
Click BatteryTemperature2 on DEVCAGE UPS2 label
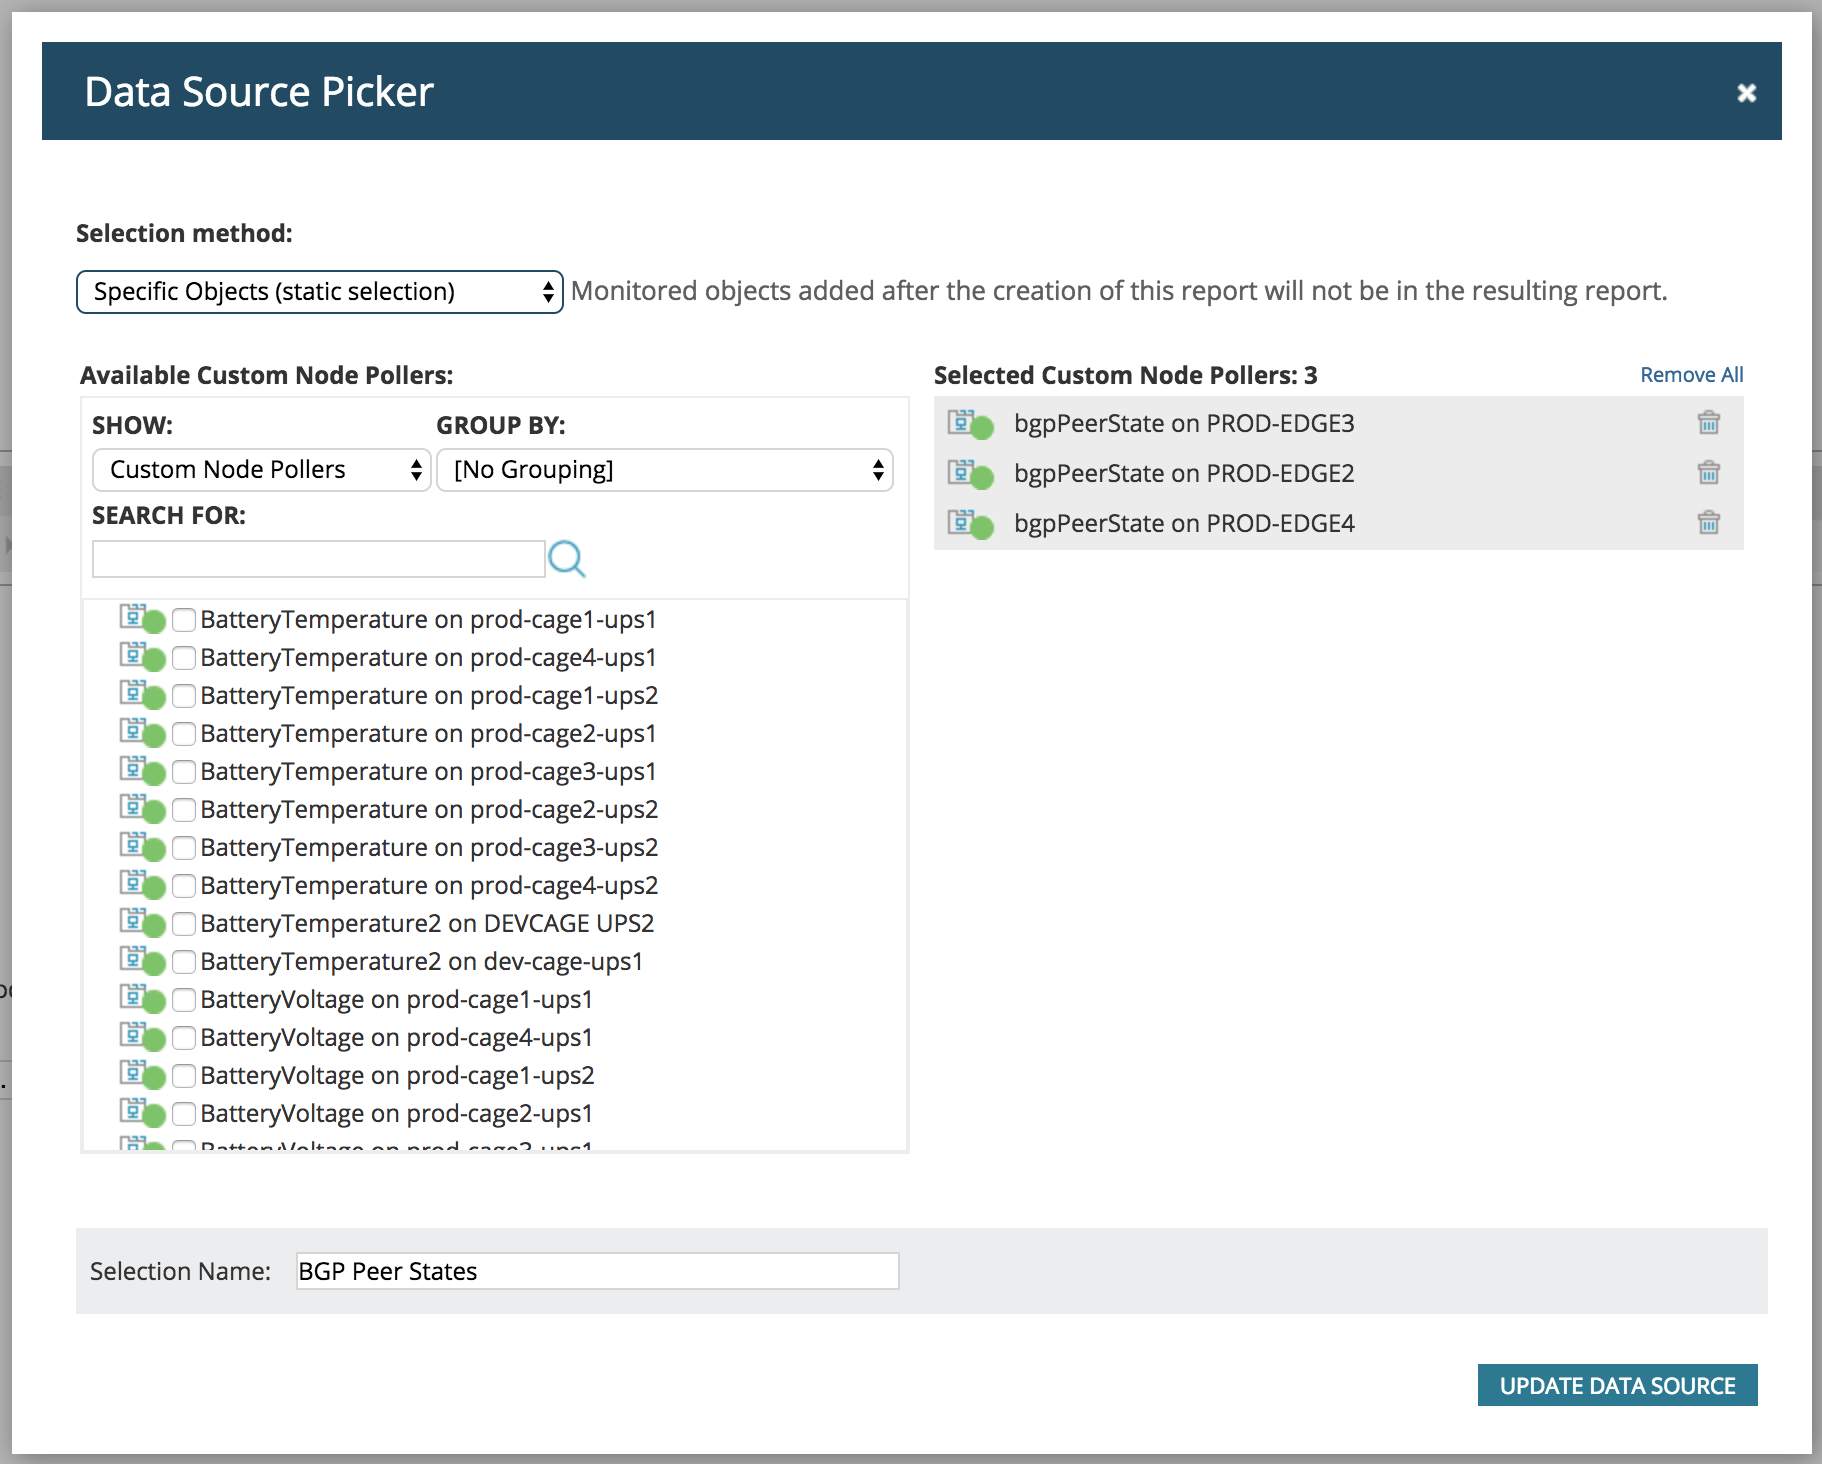427,923
